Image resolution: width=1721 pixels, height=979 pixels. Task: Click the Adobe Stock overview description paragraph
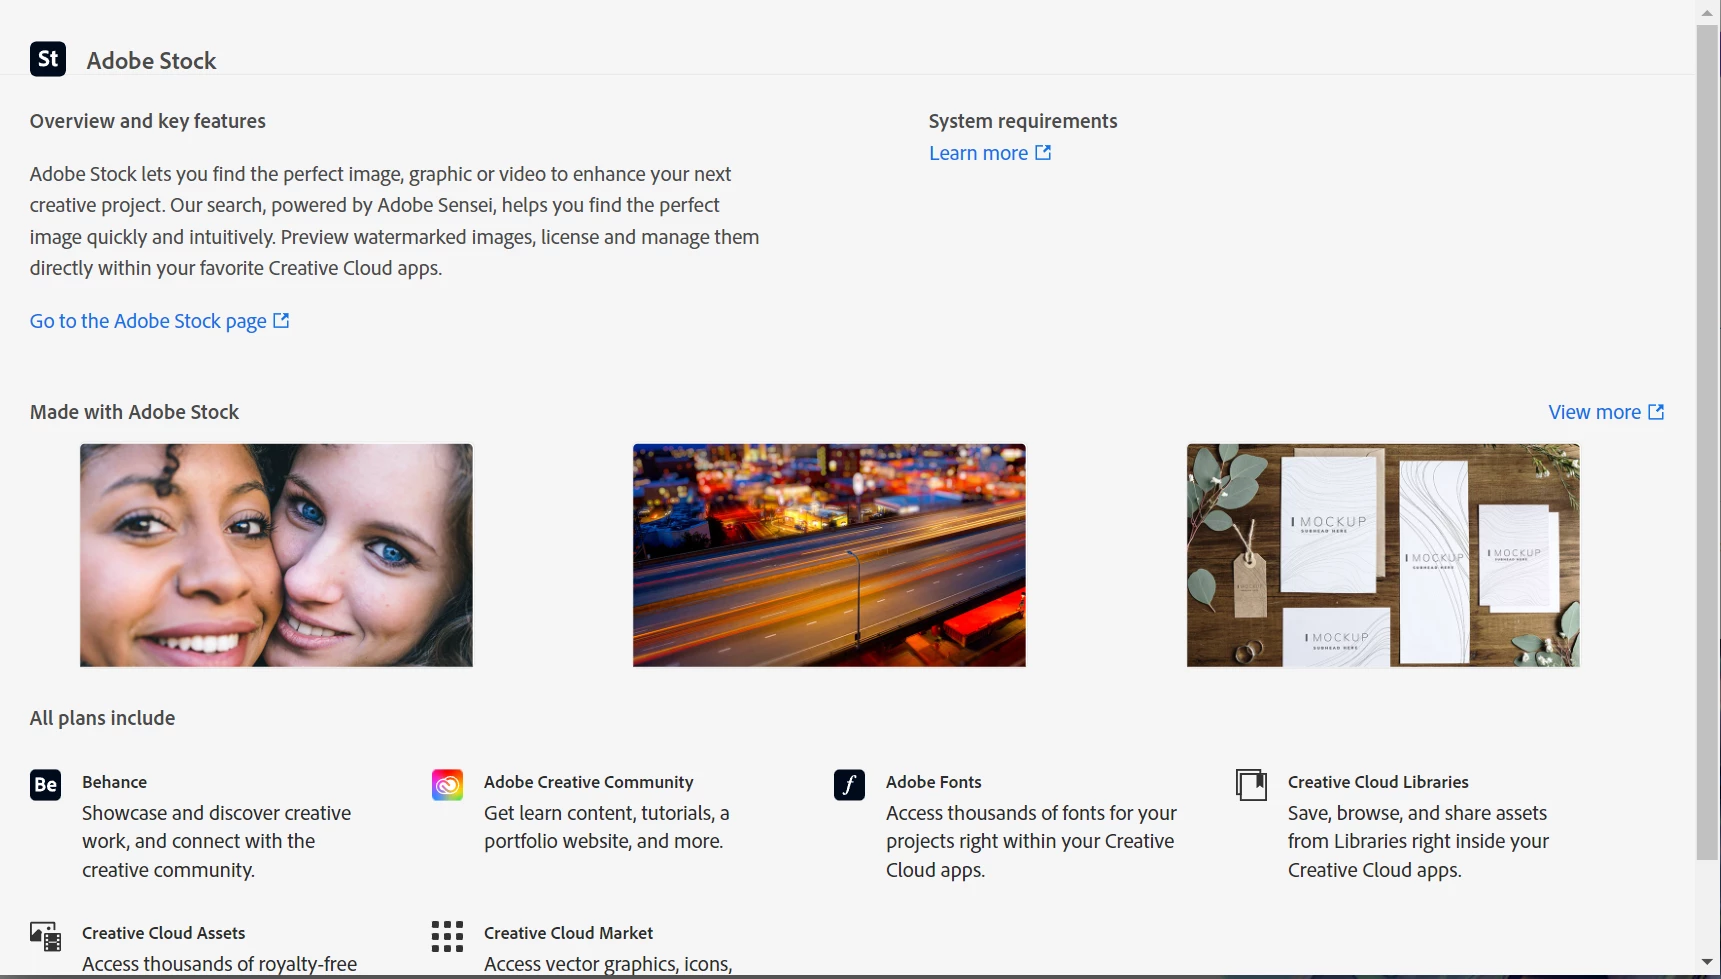point(394,221)
